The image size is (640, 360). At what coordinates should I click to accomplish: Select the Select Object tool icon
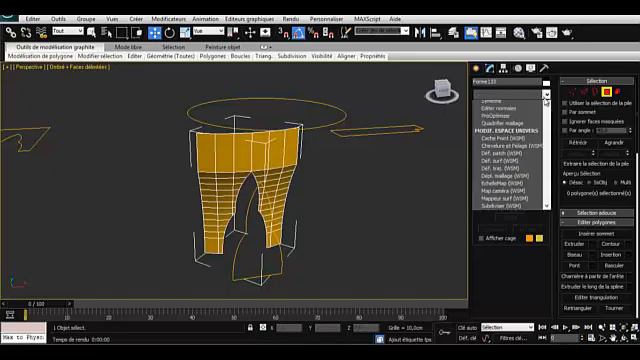pos(91,32)
